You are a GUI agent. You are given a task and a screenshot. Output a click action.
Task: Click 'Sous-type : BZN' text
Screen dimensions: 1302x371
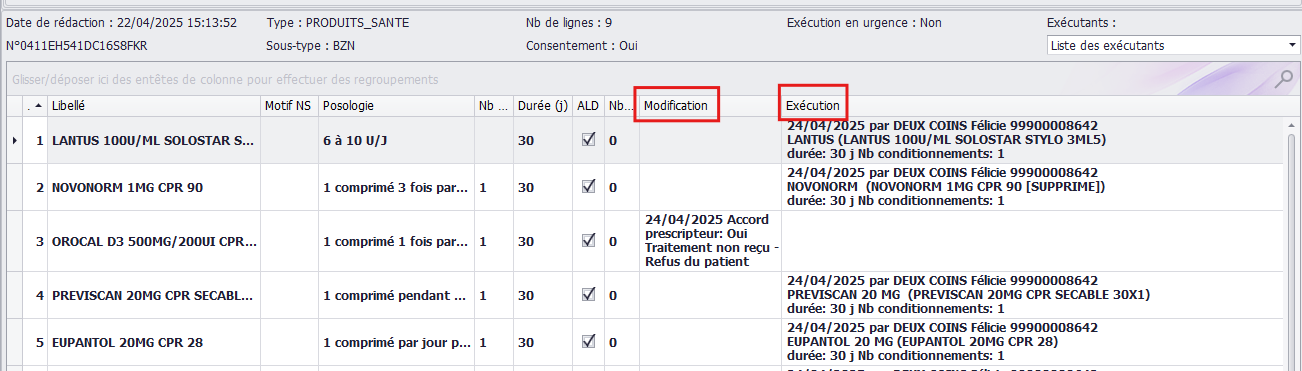point(311,45)
